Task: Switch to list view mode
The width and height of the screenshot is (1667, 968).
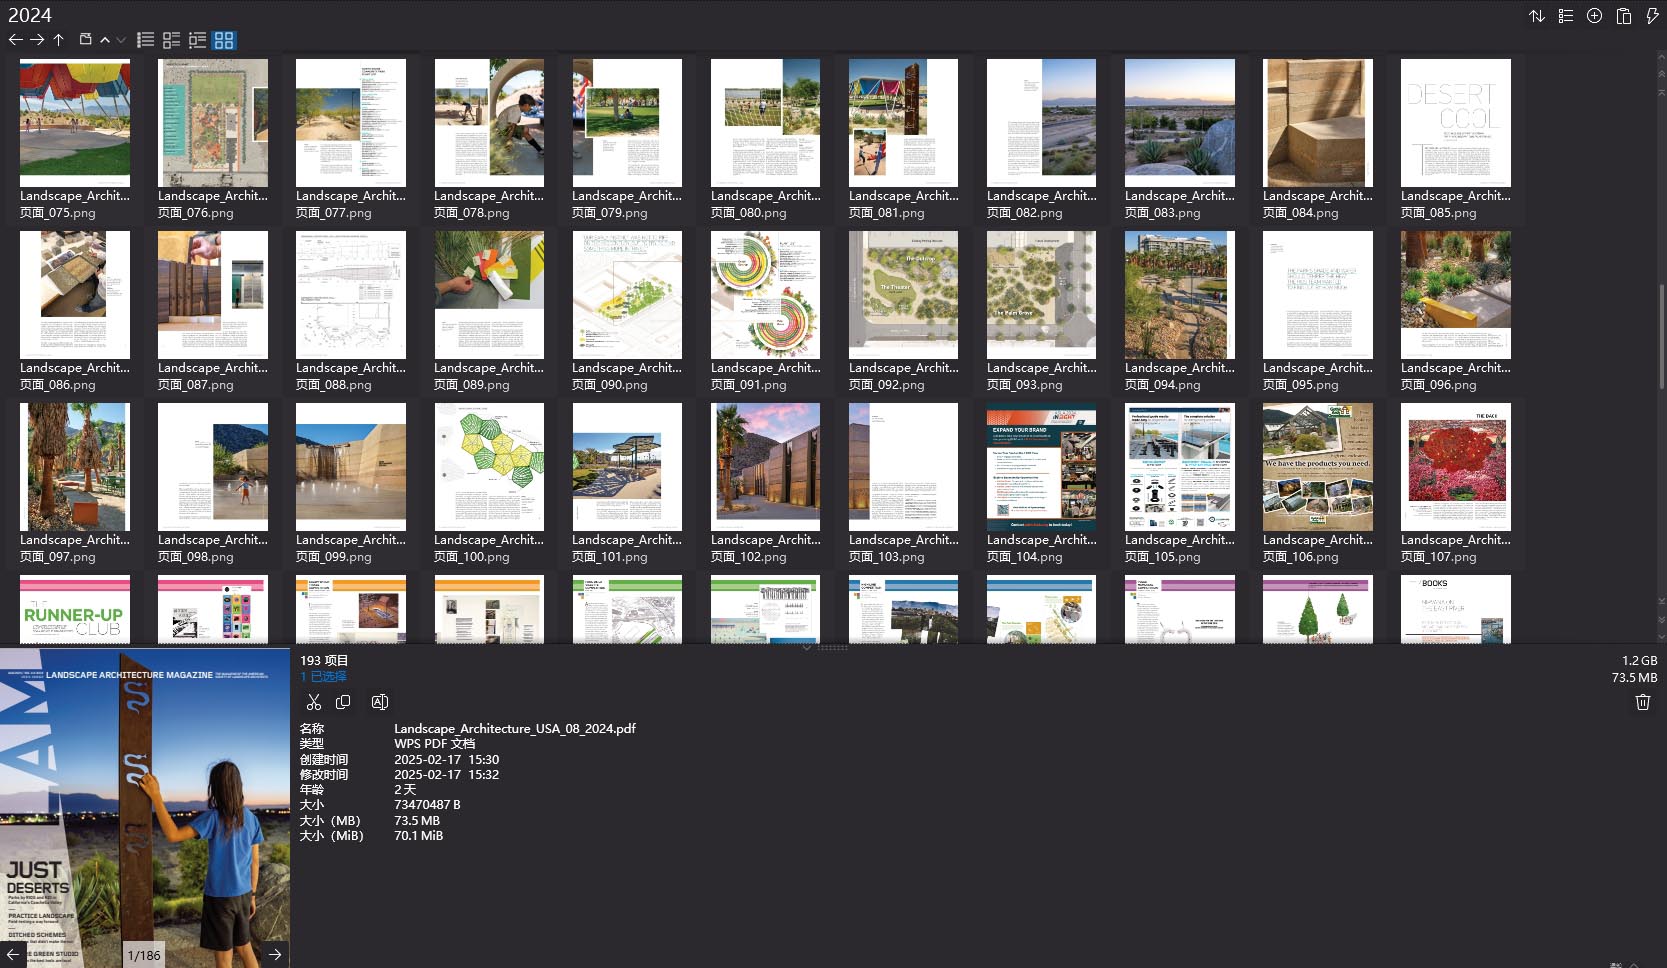Action: point(145,40)
